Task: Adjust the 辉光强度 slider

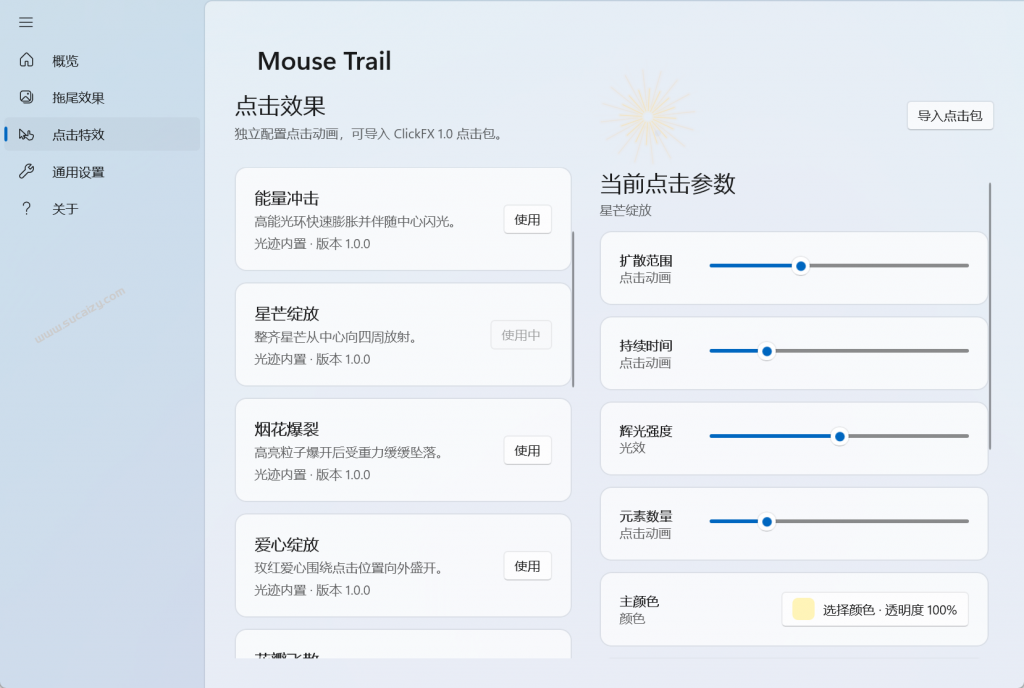Action: [x=839, y=436]
